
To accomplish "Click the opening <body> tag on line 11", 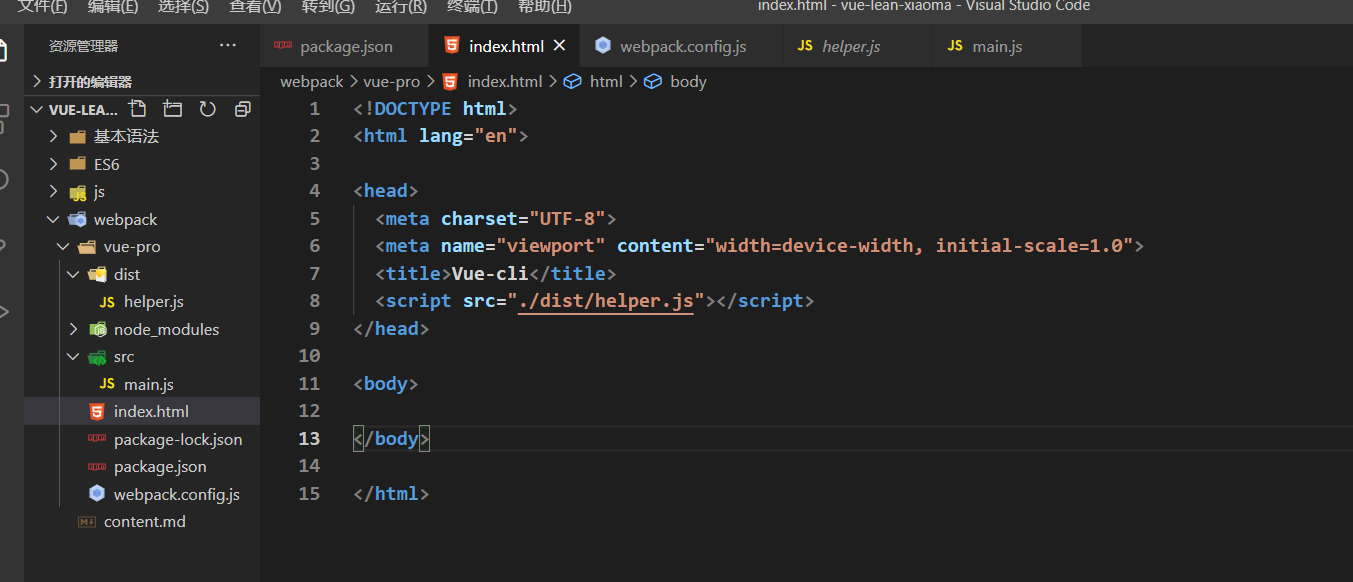I will click(x=386, y=383).
